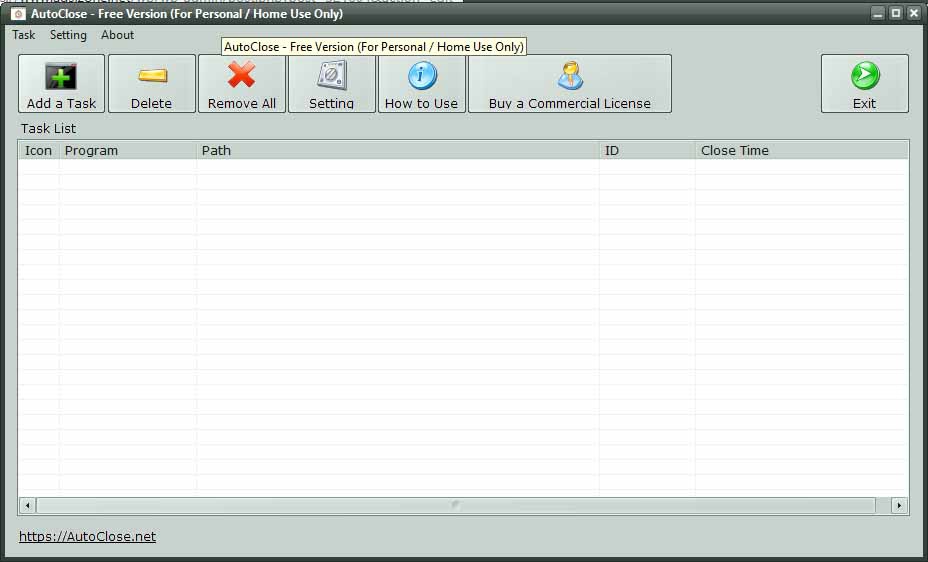Click the Icon column header
This screenshot has width=928, height=562.
(38, 151)
